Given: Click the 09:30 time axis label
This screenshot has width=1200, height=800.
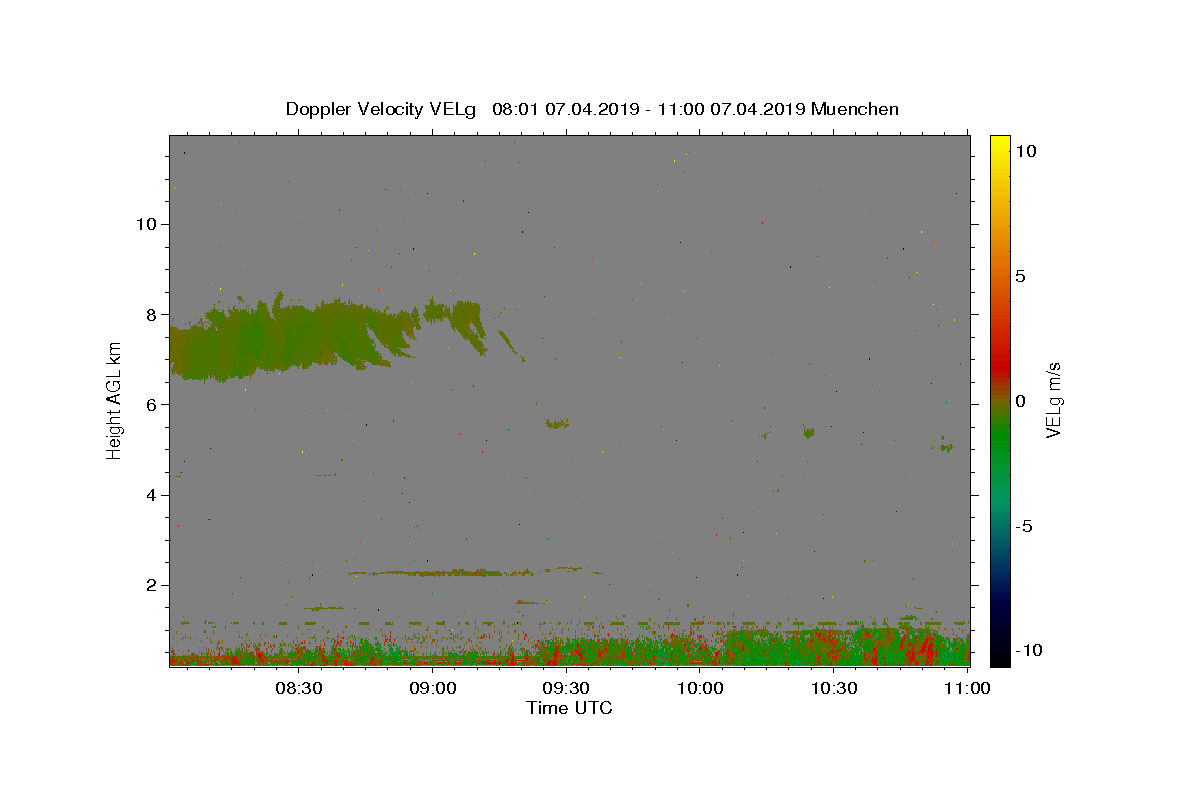Looking at the screenshot, I should click(566, 688).
